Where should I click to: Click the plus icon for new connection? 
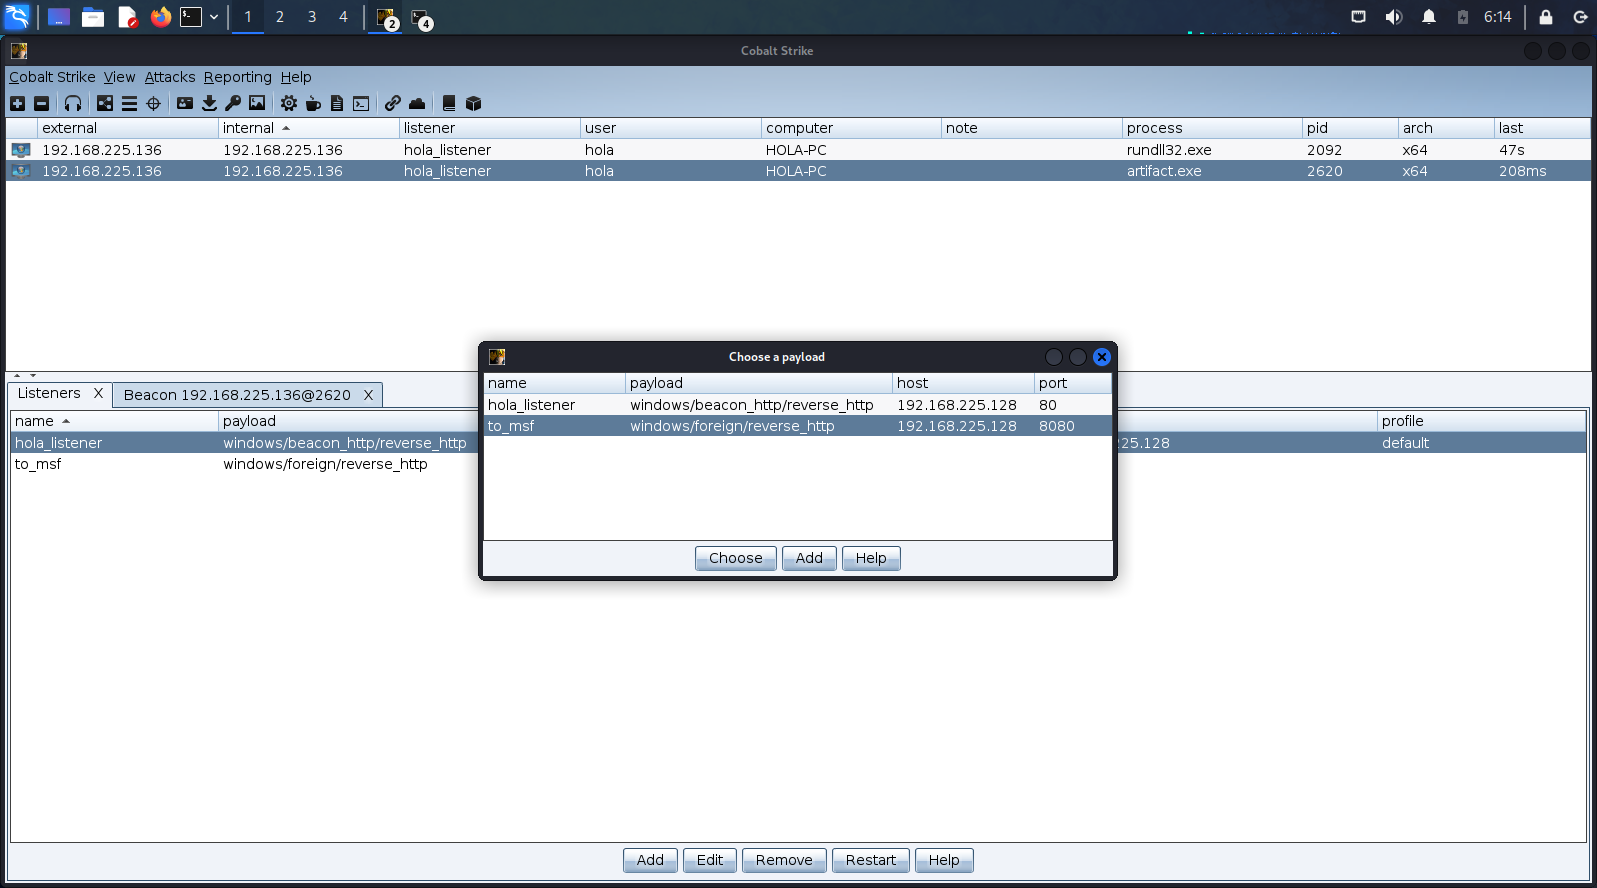pyautogui.click(x=17, y=103)
